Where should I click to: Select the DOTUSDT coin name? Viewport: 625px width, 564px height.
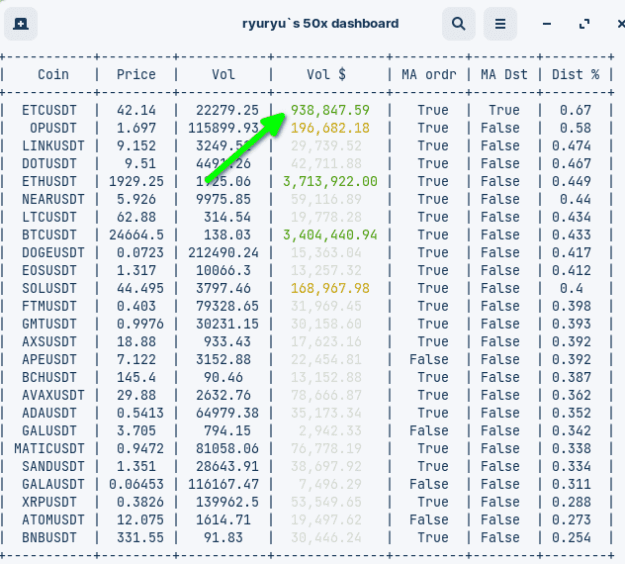[x=49, y=163]
